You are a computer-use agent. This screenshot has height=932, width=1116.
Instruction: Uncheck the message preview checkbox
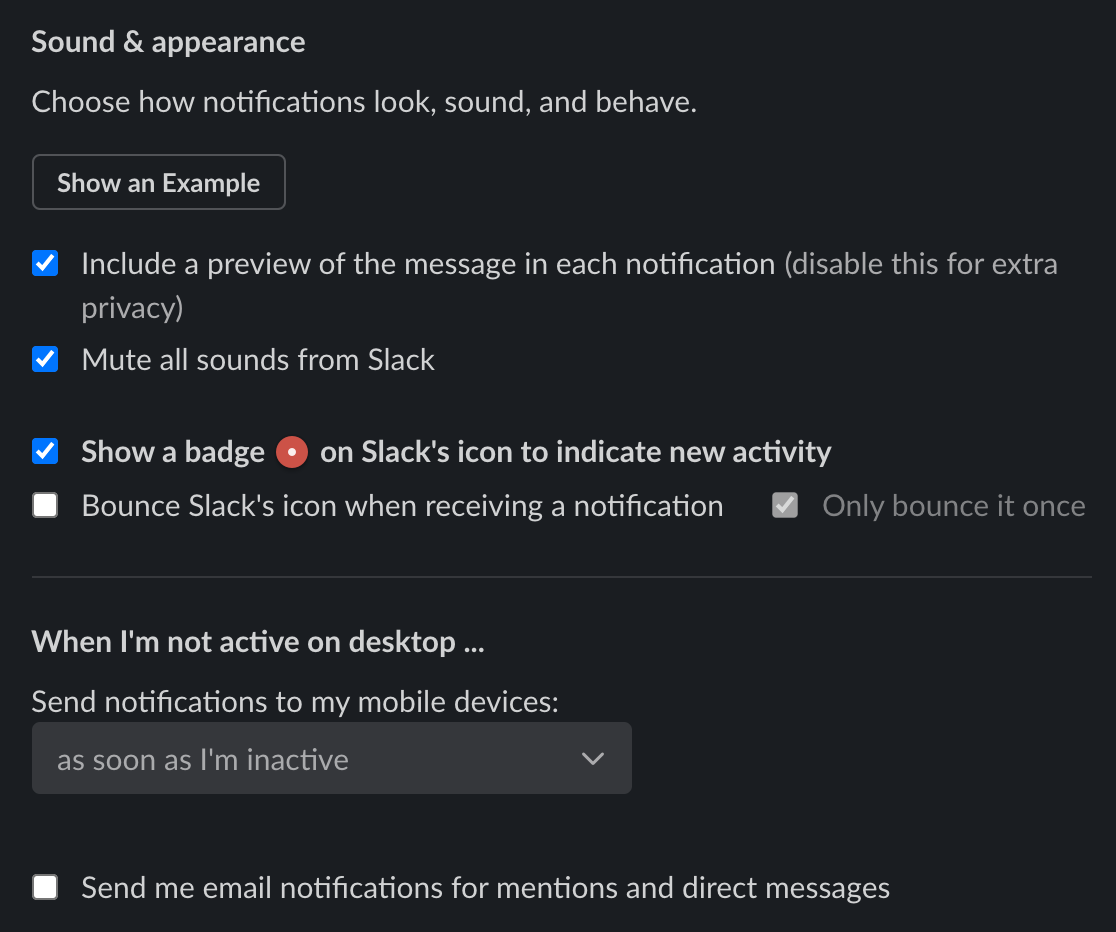point(45,263)
